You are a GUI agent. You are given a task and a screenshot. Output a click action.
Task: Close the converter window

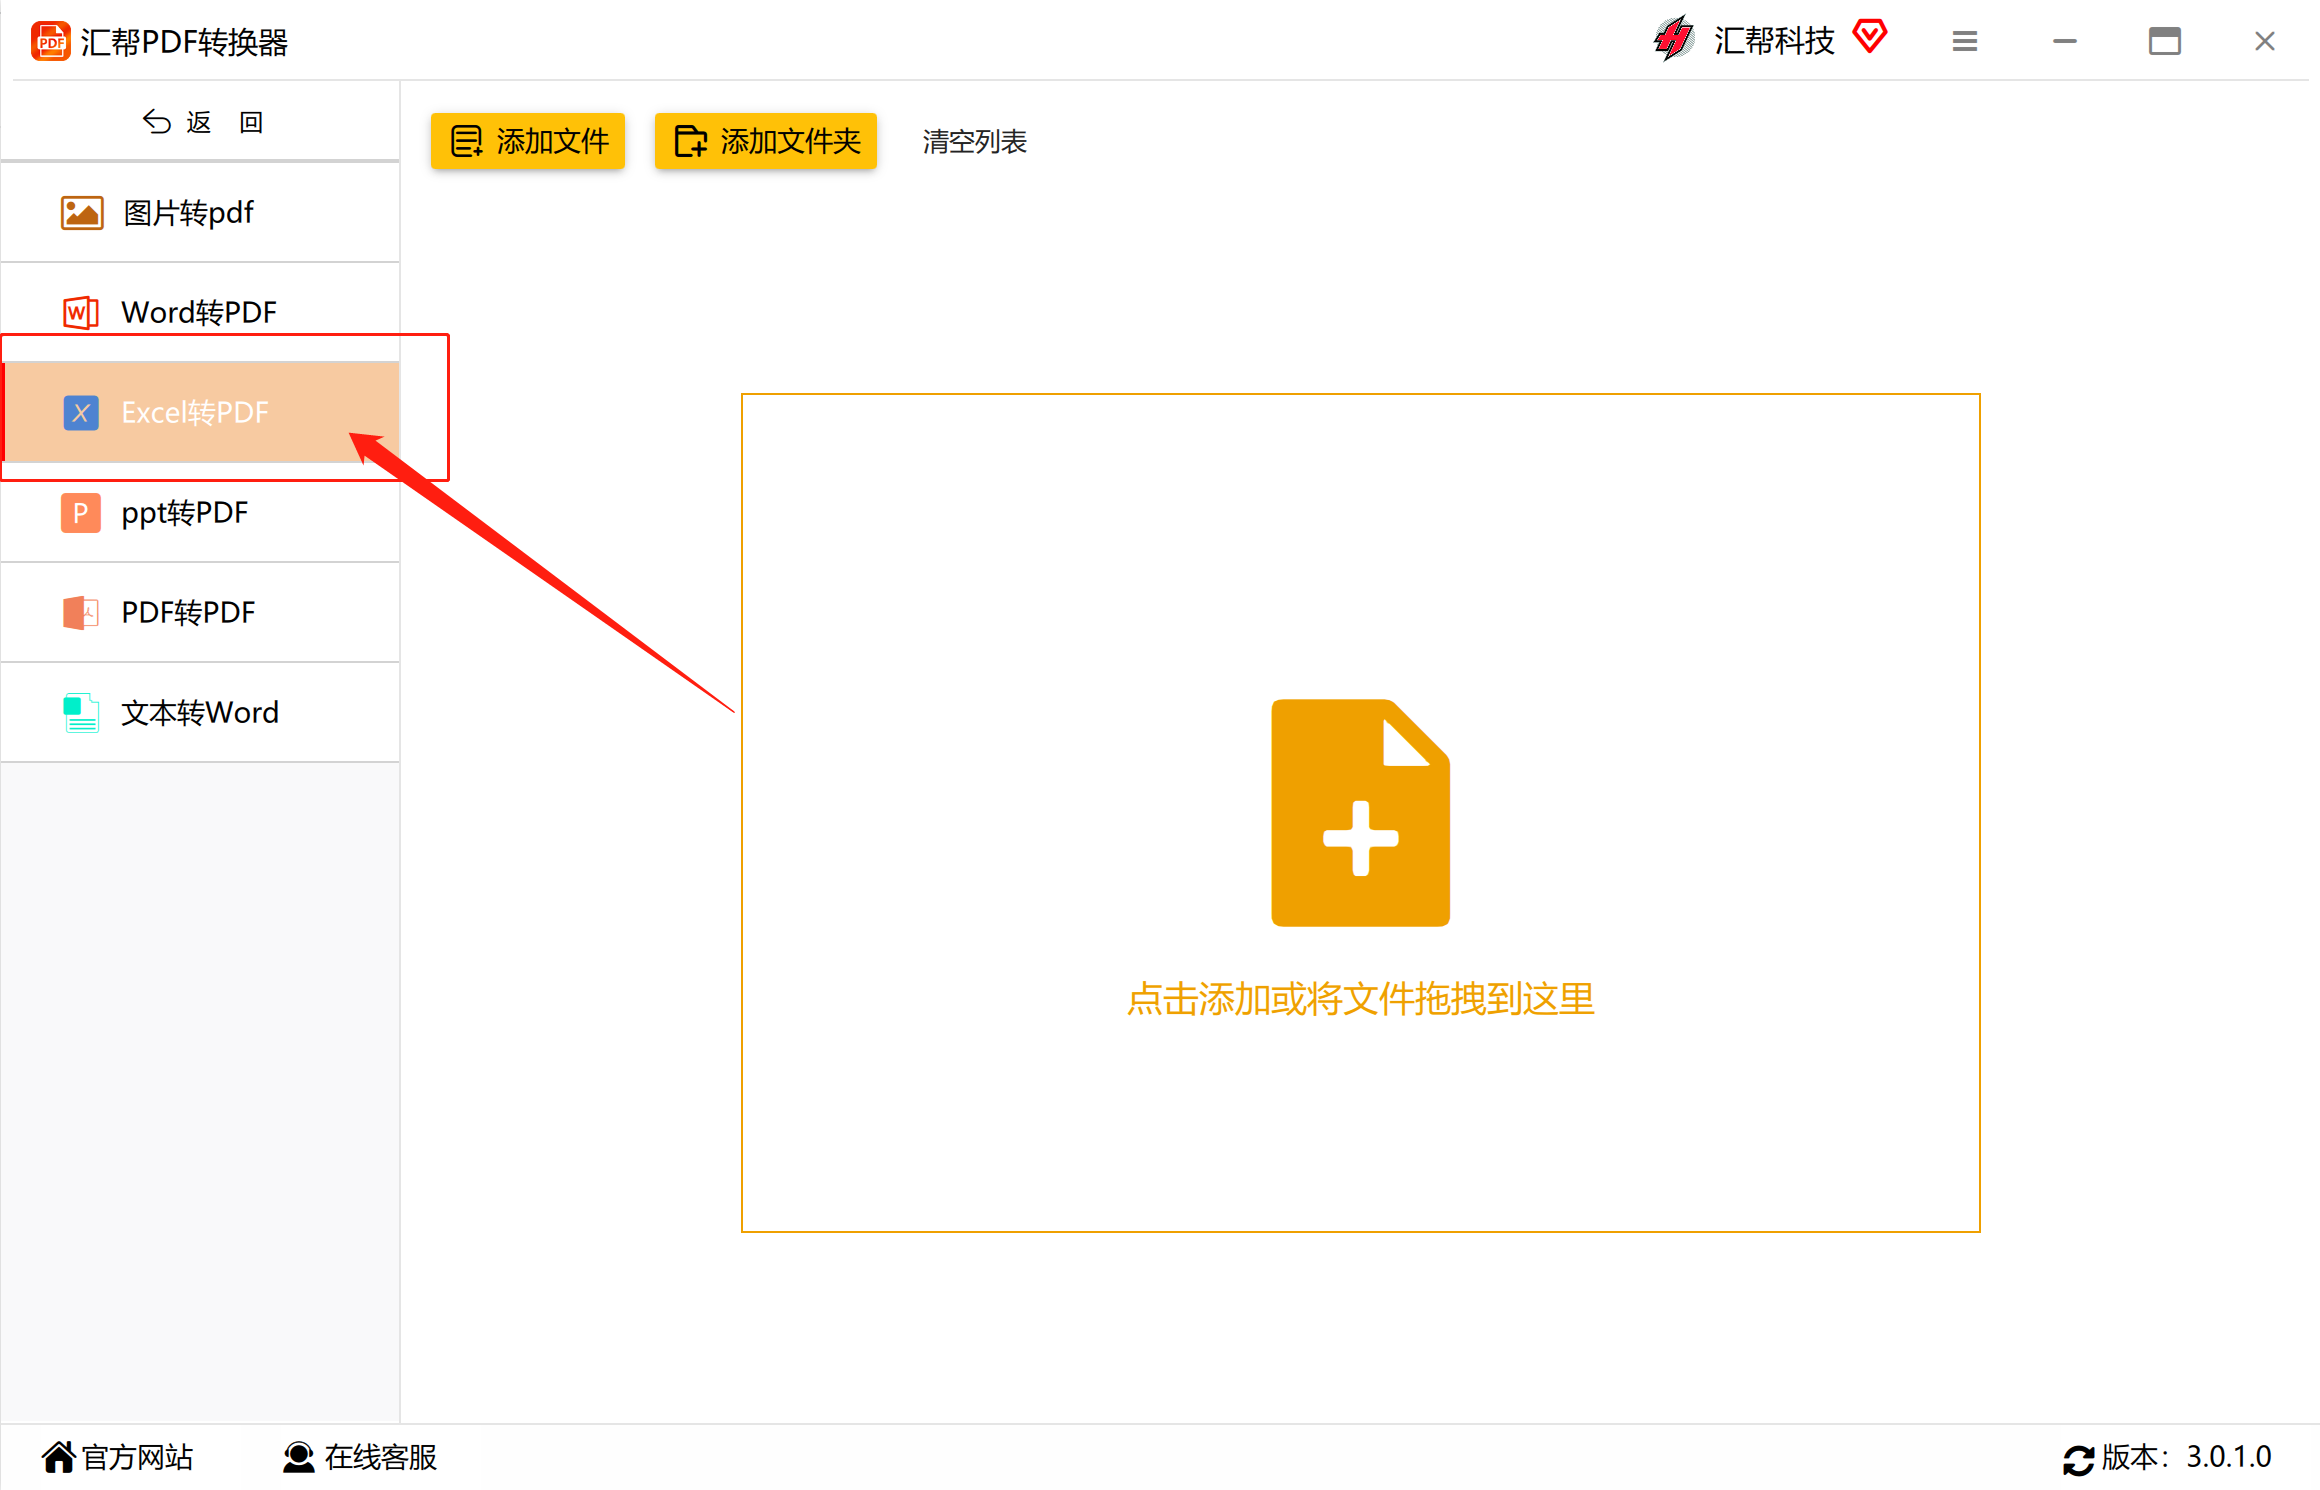click(2265, 41)
